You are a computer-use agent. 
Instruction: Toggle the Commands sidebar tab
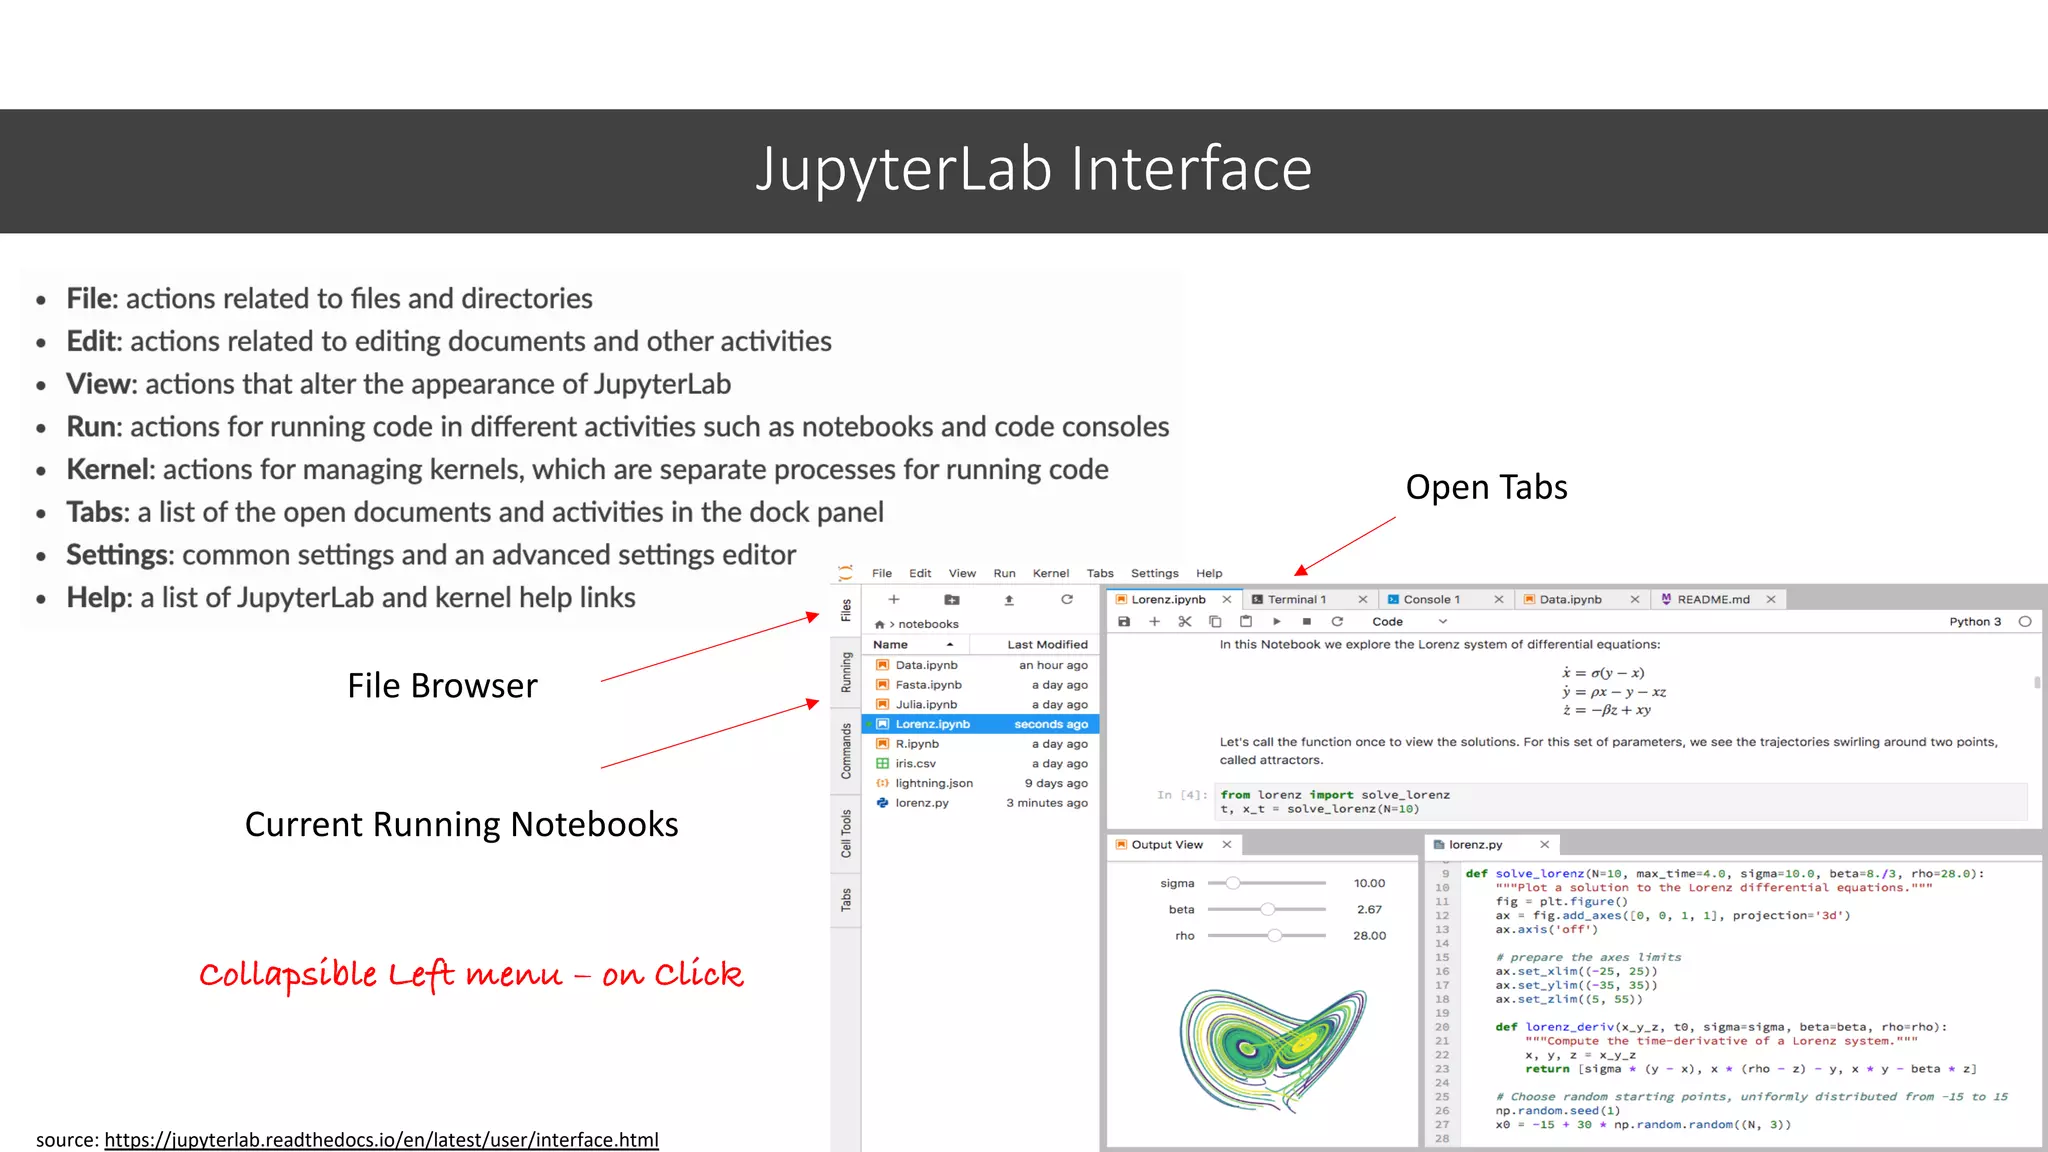[x=846, y=751]
